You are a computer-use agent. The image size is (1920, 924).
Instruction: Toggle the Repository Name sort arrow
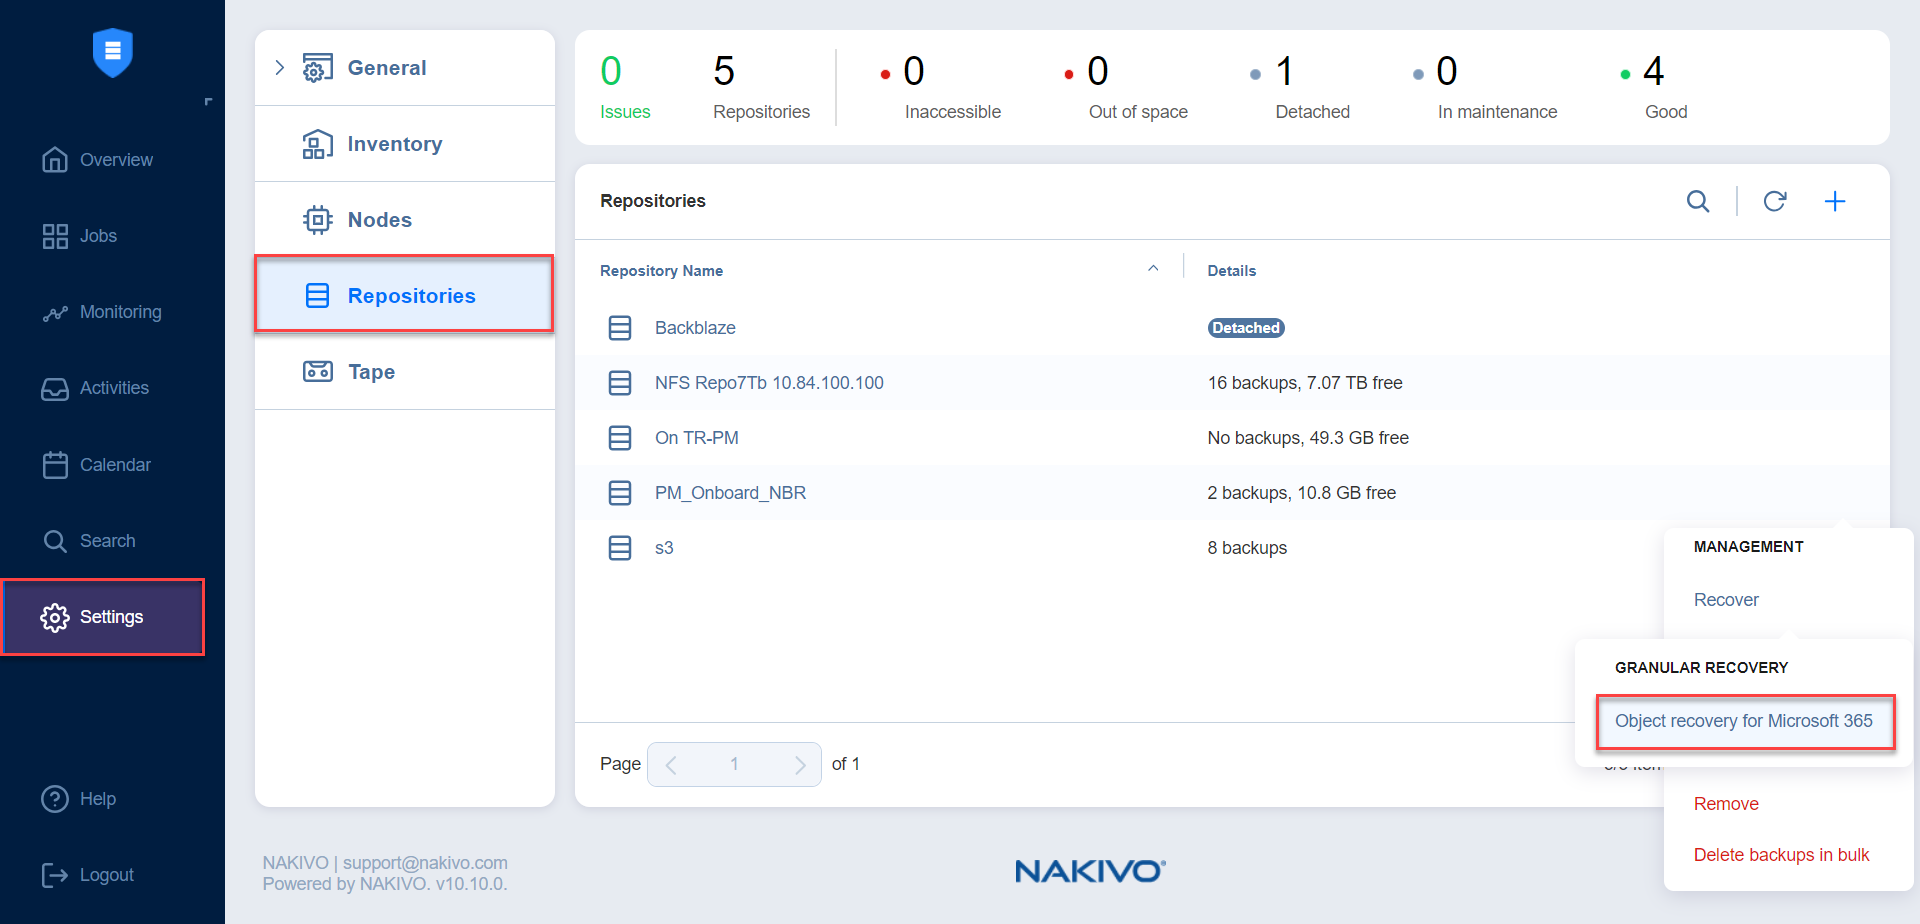point(1153,269)
